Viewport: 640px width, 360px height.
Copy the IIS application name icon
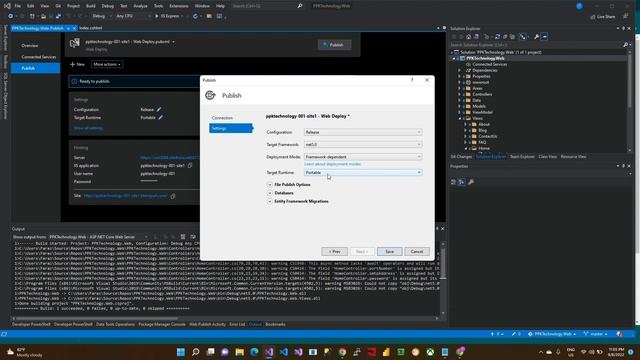click(x=190, y=166)
